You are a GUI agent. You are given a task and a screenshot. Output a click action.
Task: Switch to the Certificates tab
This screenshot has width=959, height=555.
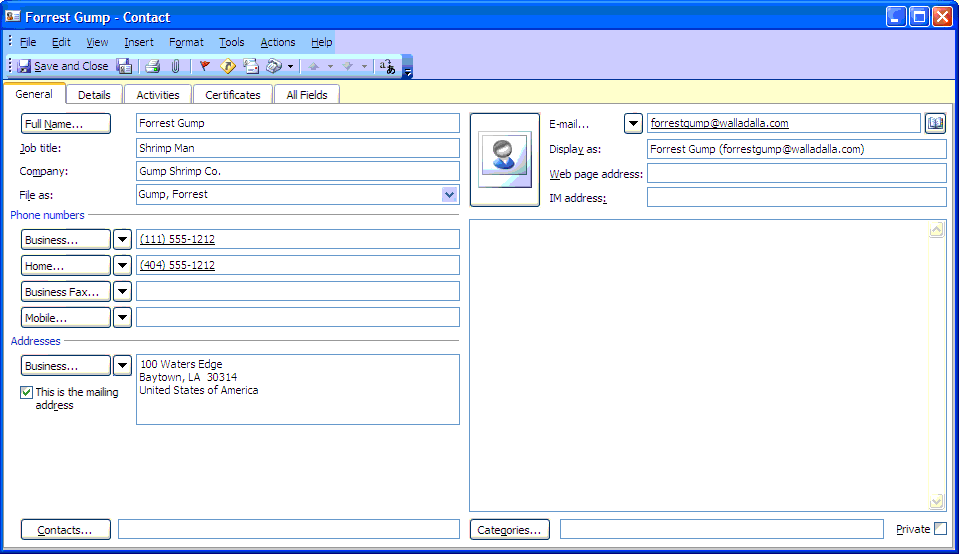click(x=233, y=95)
